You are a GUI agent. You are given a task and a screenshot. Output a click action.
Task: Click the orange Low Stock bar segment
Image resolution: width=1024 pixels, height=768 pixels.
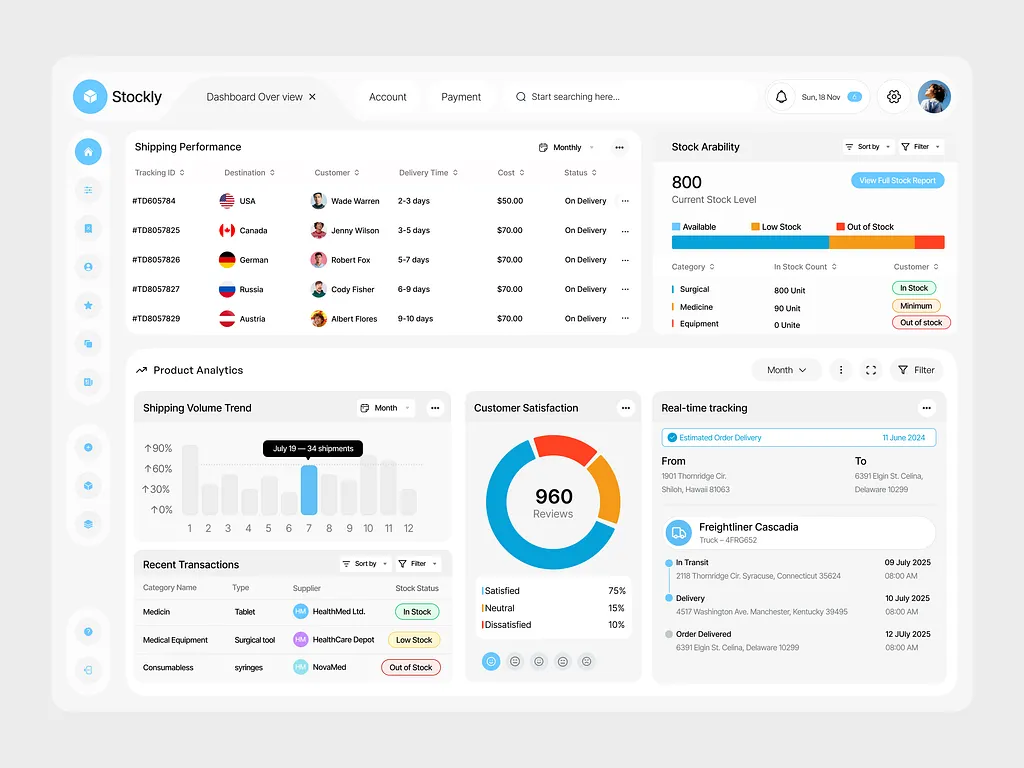[x=871, y=242]
